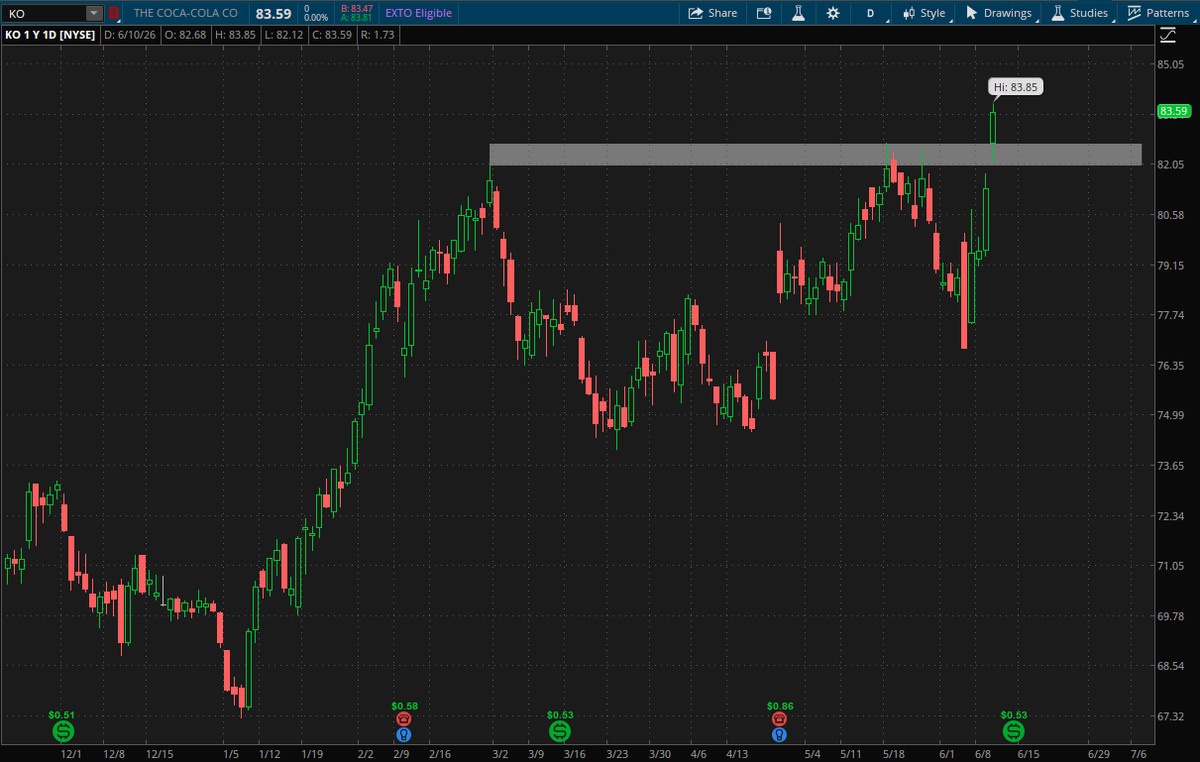Screen dimensions: 1200x762
Task: Click the 82.05 price axis label
Action: pos(1171,165)
